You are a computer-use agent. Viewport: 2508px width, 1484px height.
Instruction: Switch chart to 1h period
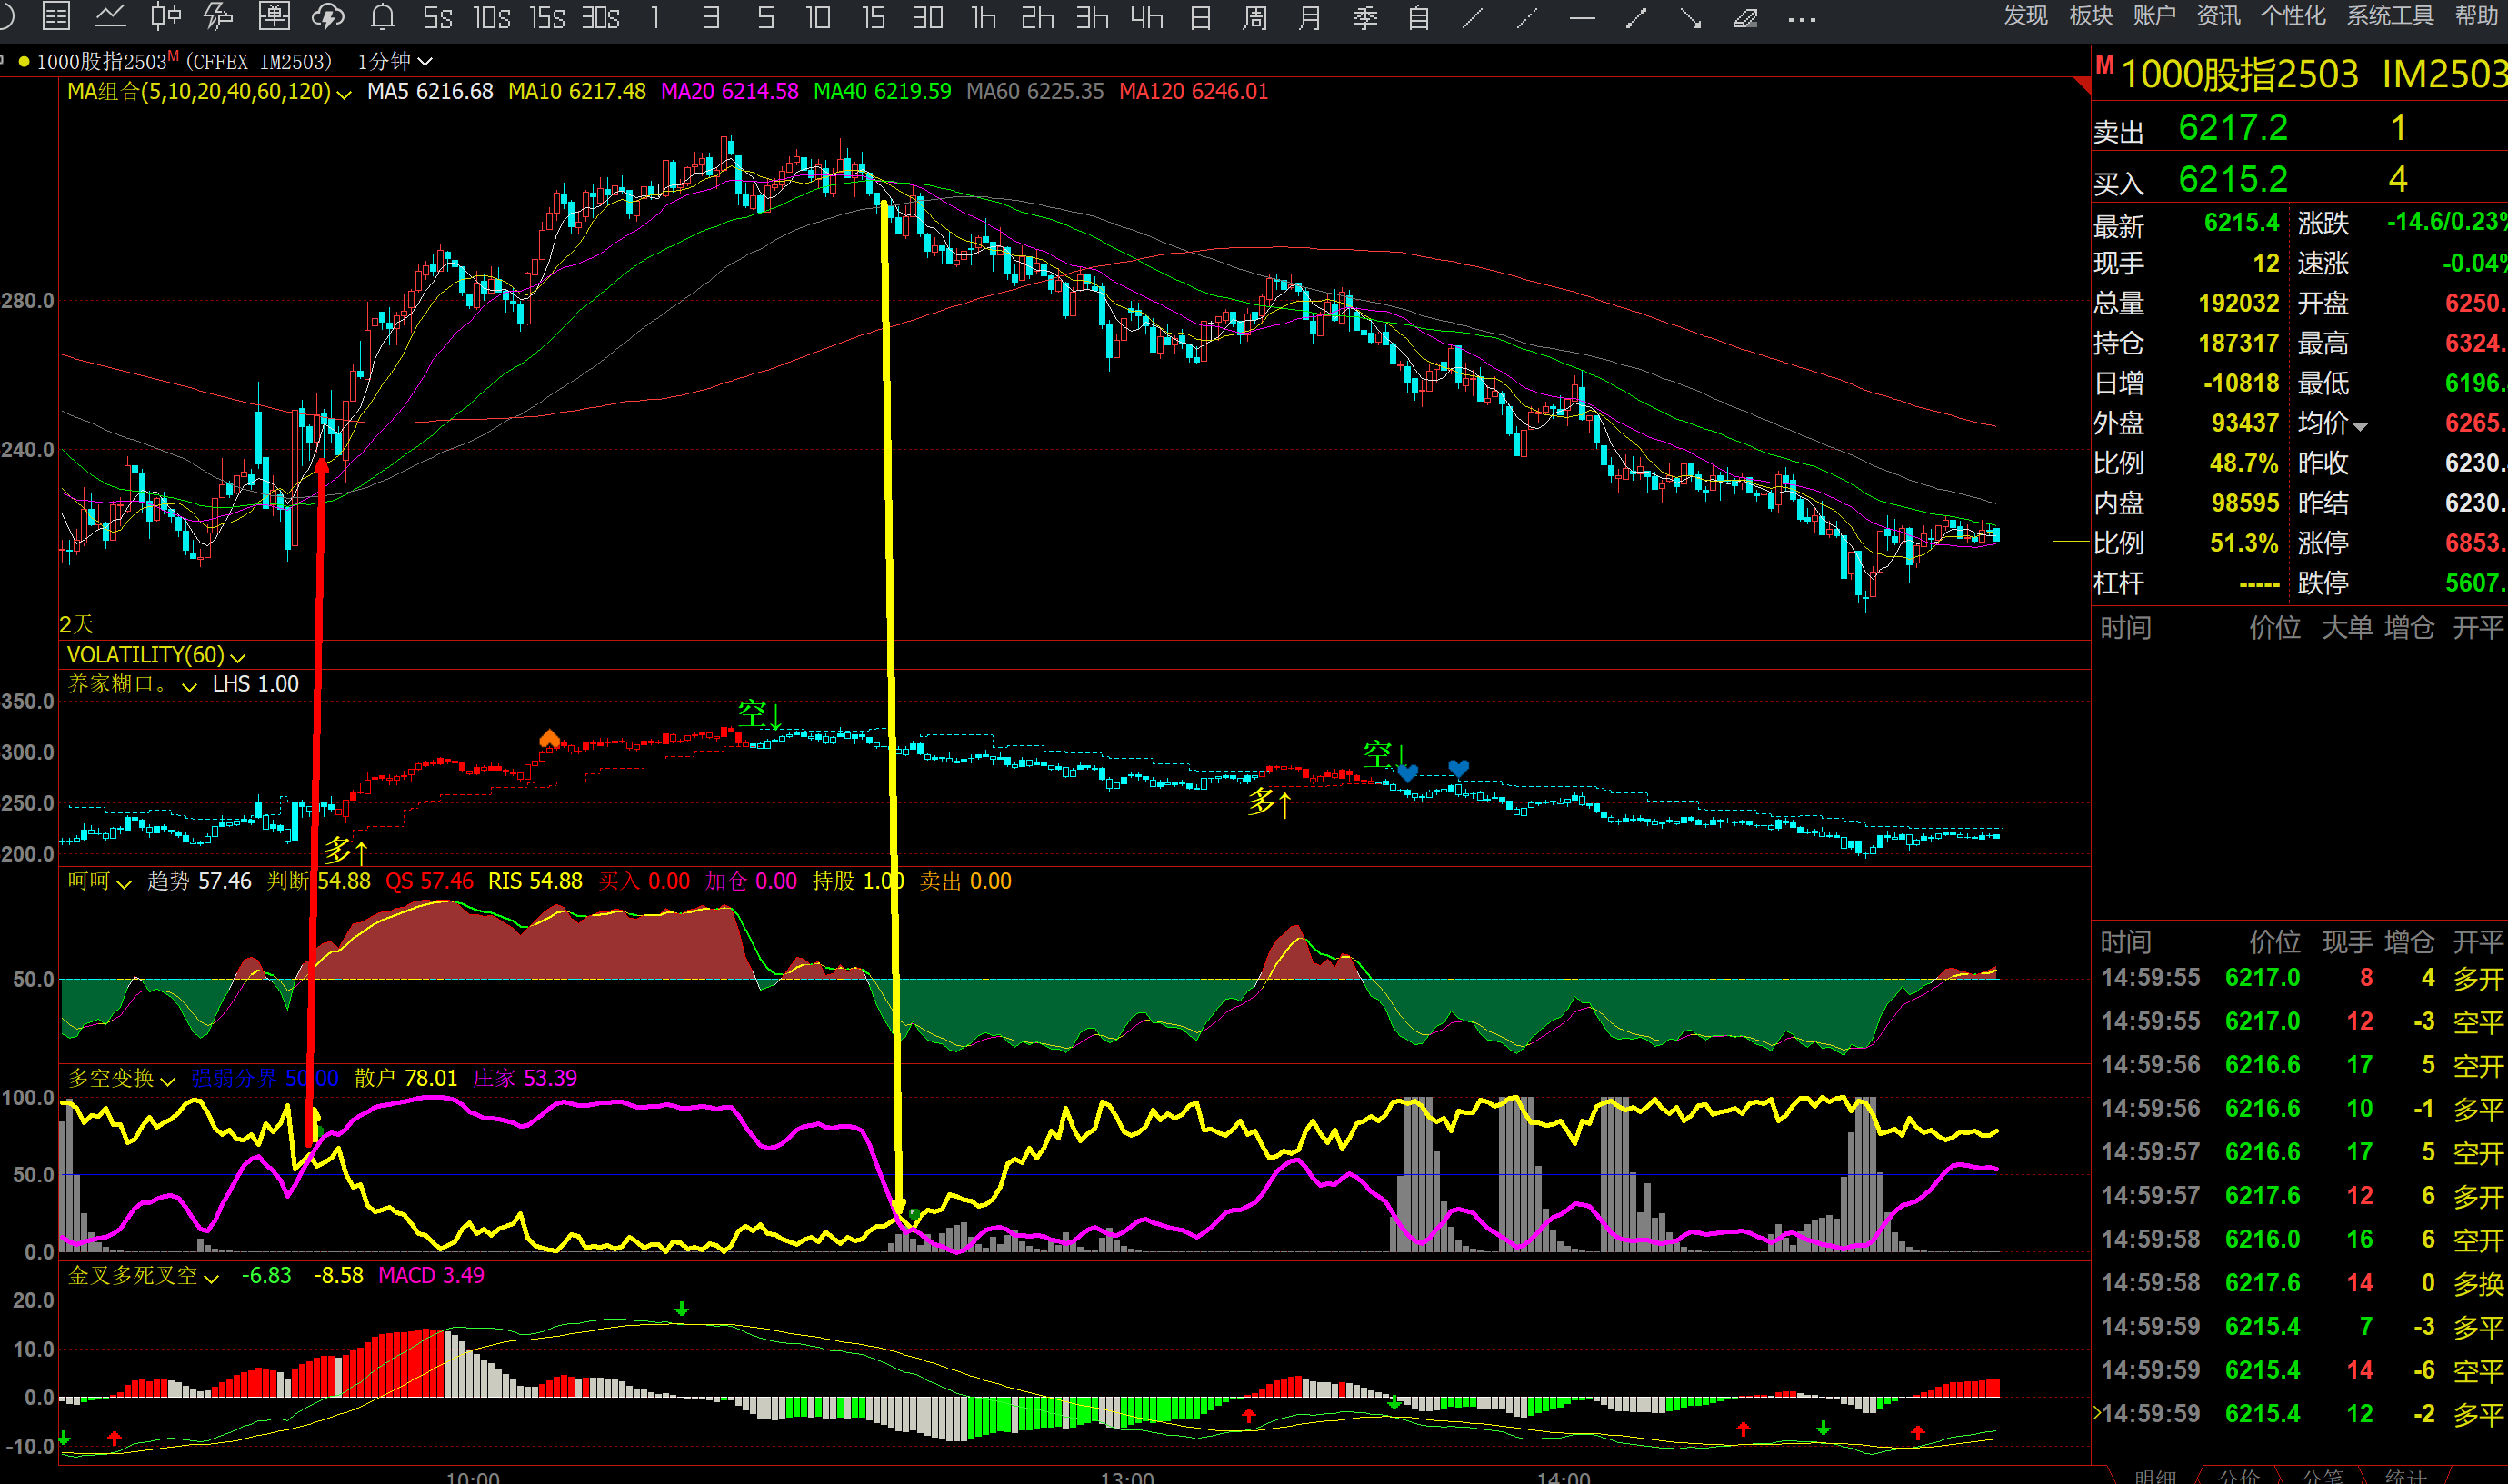[x=983, y=17]
